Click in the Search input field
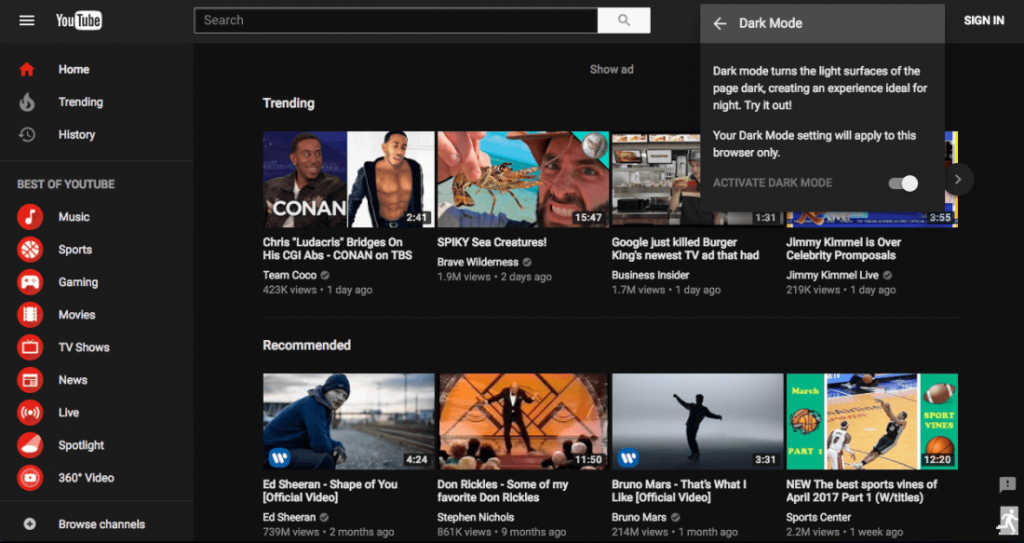 (396, 20)
